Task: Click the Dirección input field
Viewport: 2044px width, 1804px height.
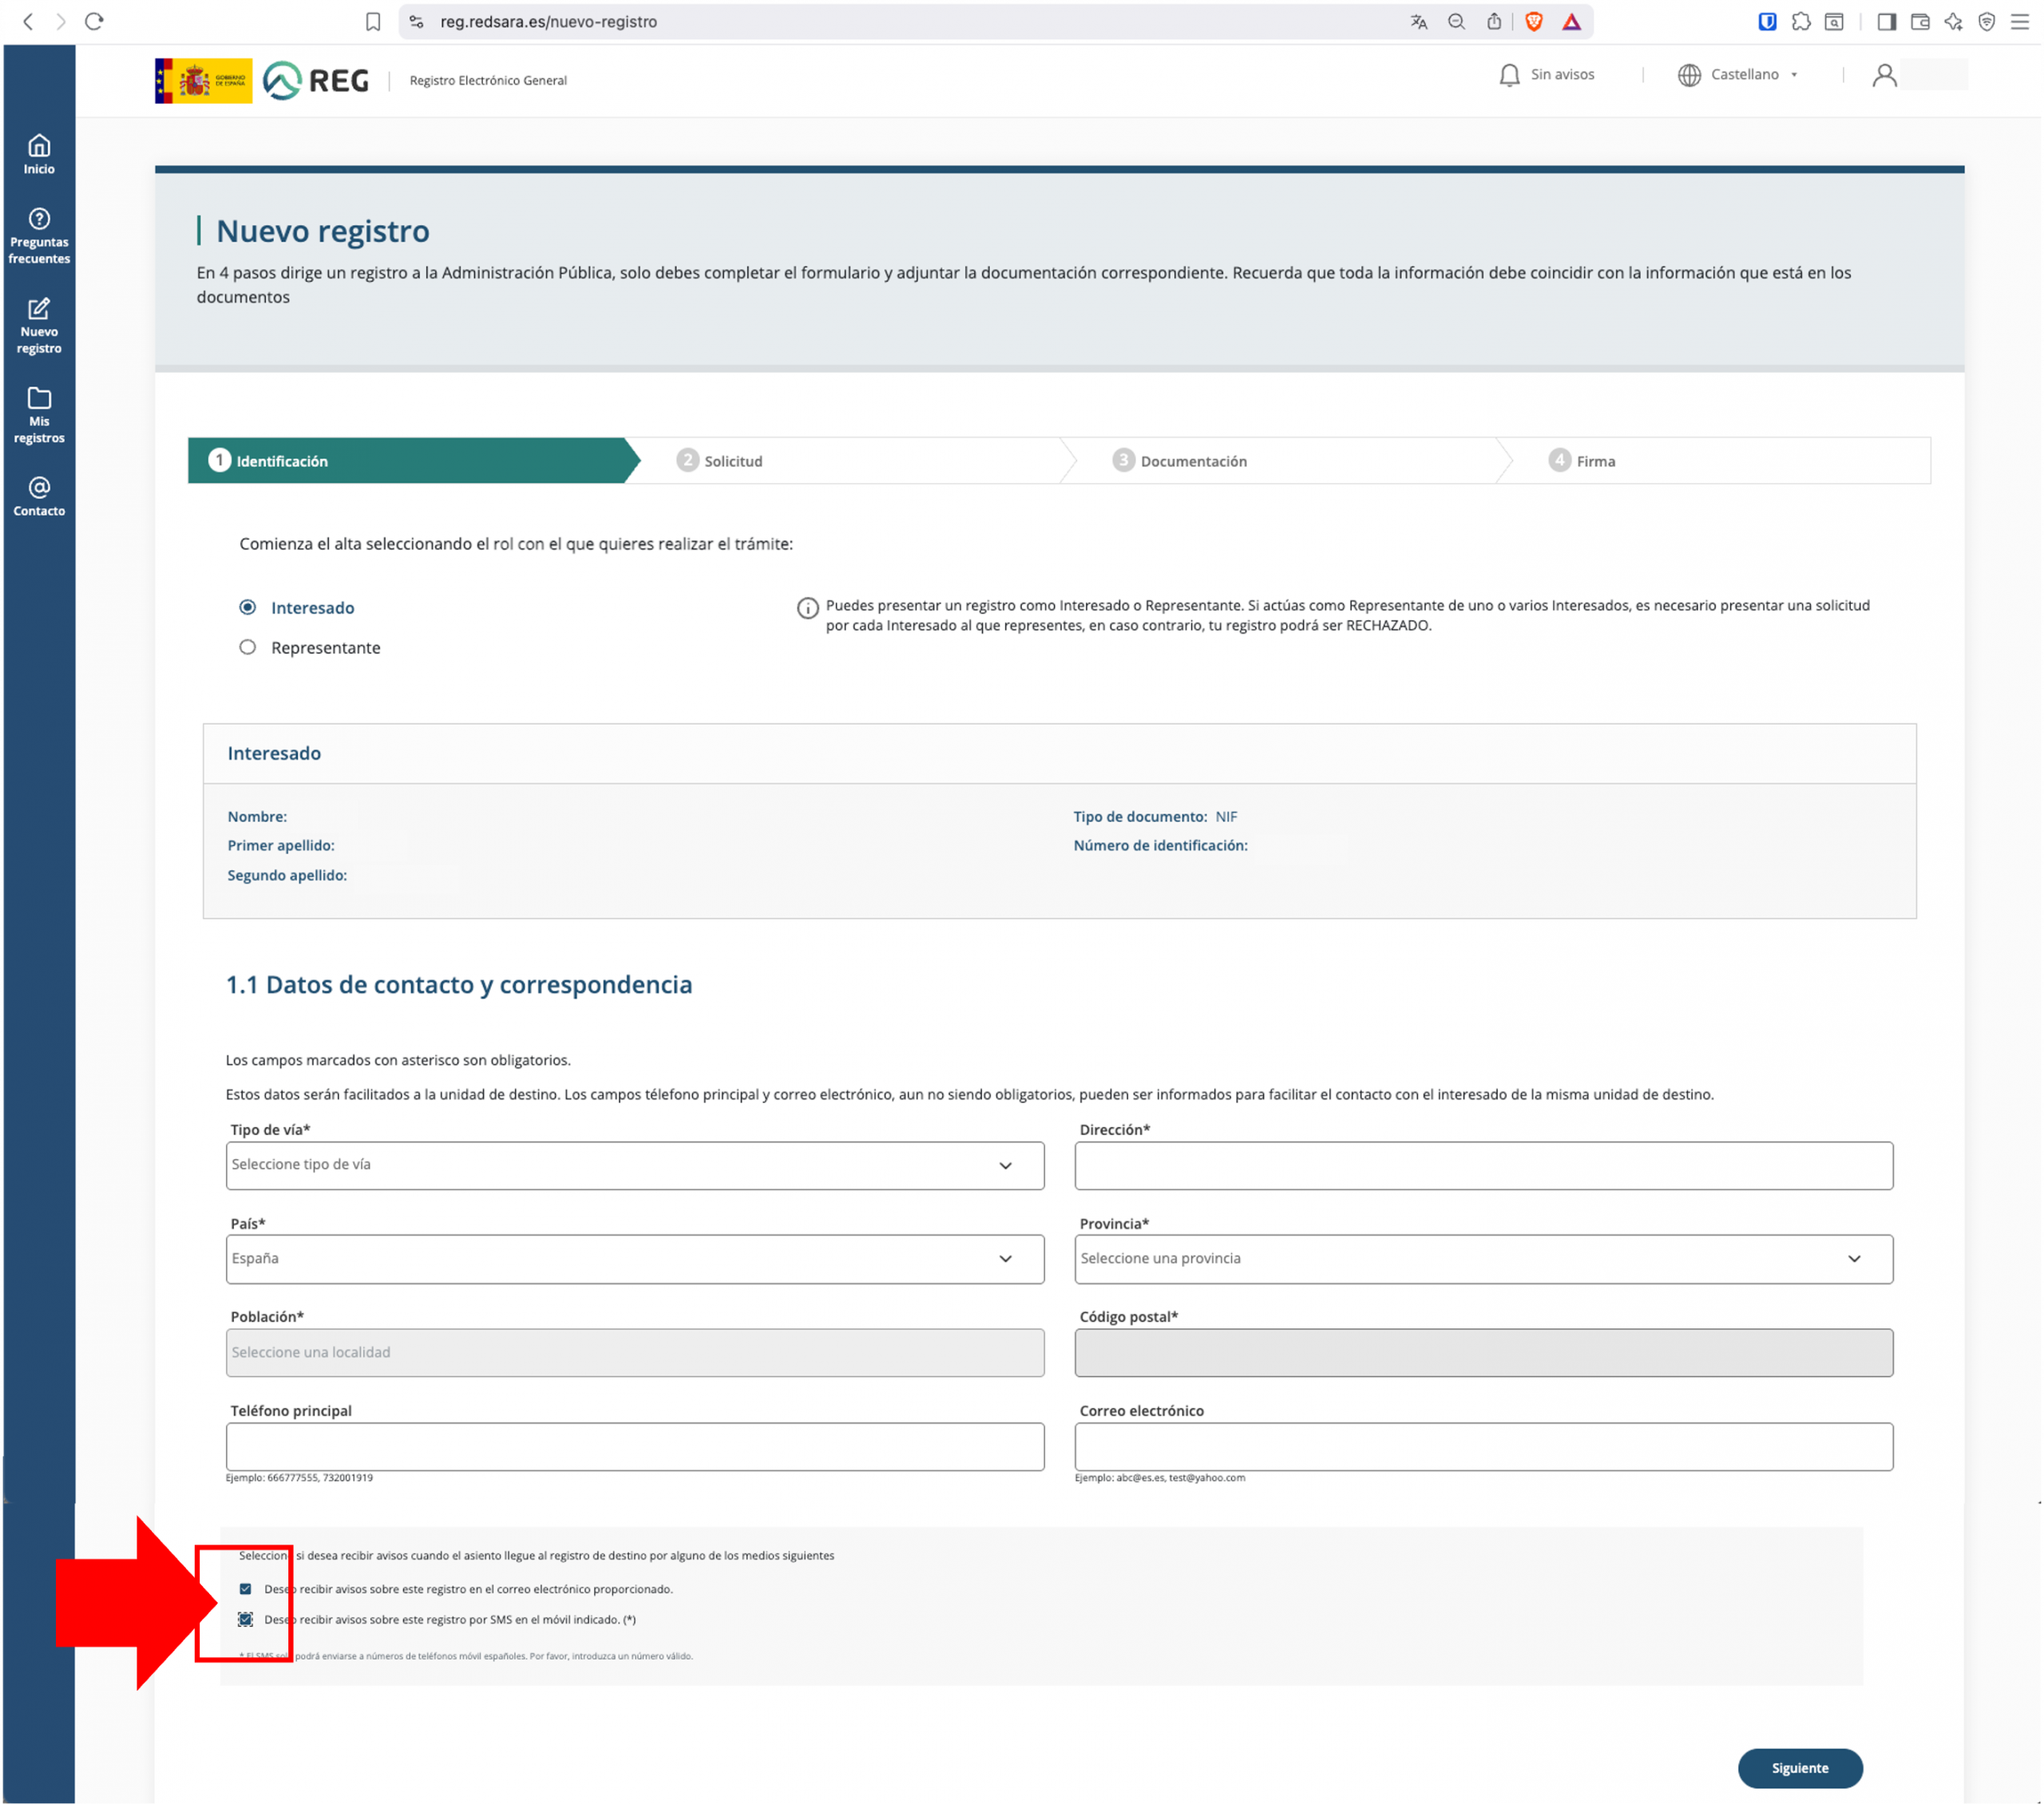Action: (x=1483, y=1165)
